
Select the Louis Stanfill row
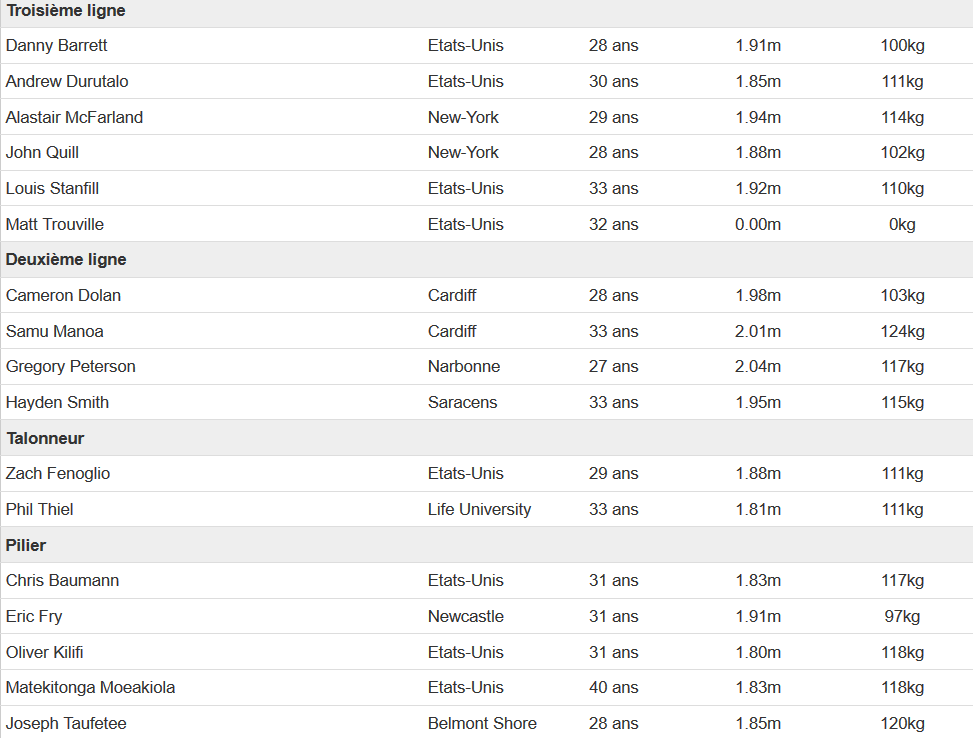[x=486, y=189]
